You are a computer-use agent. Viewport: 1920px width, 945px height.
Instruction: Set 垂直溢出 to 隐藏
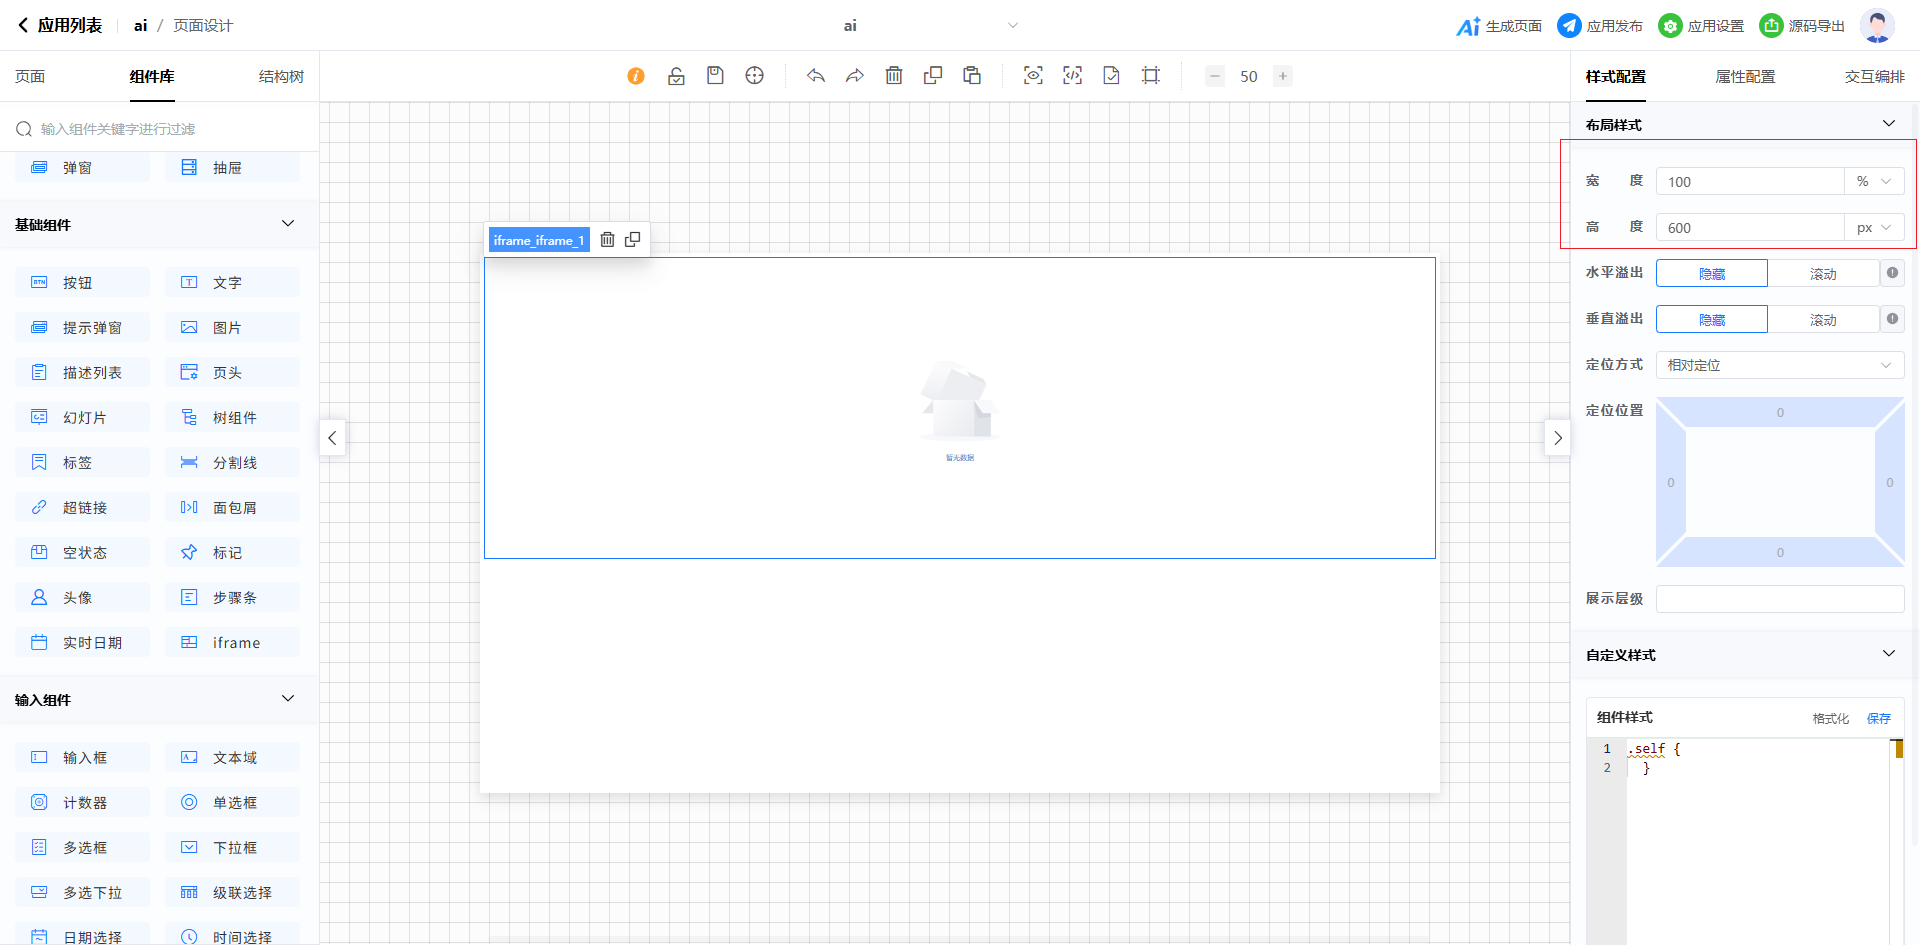pyautogui.click(x=1712, y=320)
